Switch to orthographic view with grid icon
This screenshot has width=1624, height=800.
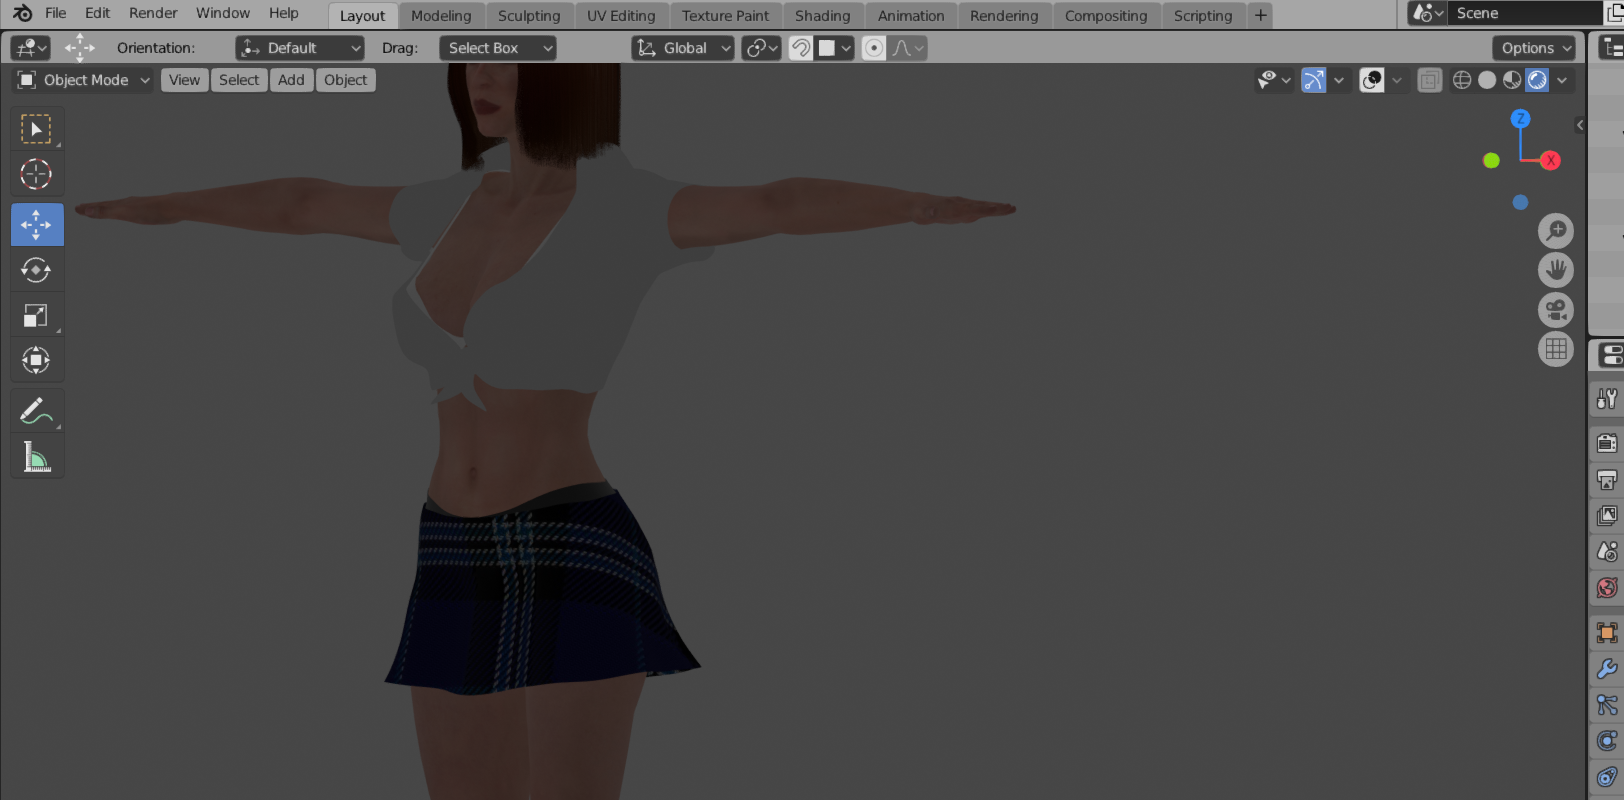click(1555, 349)
